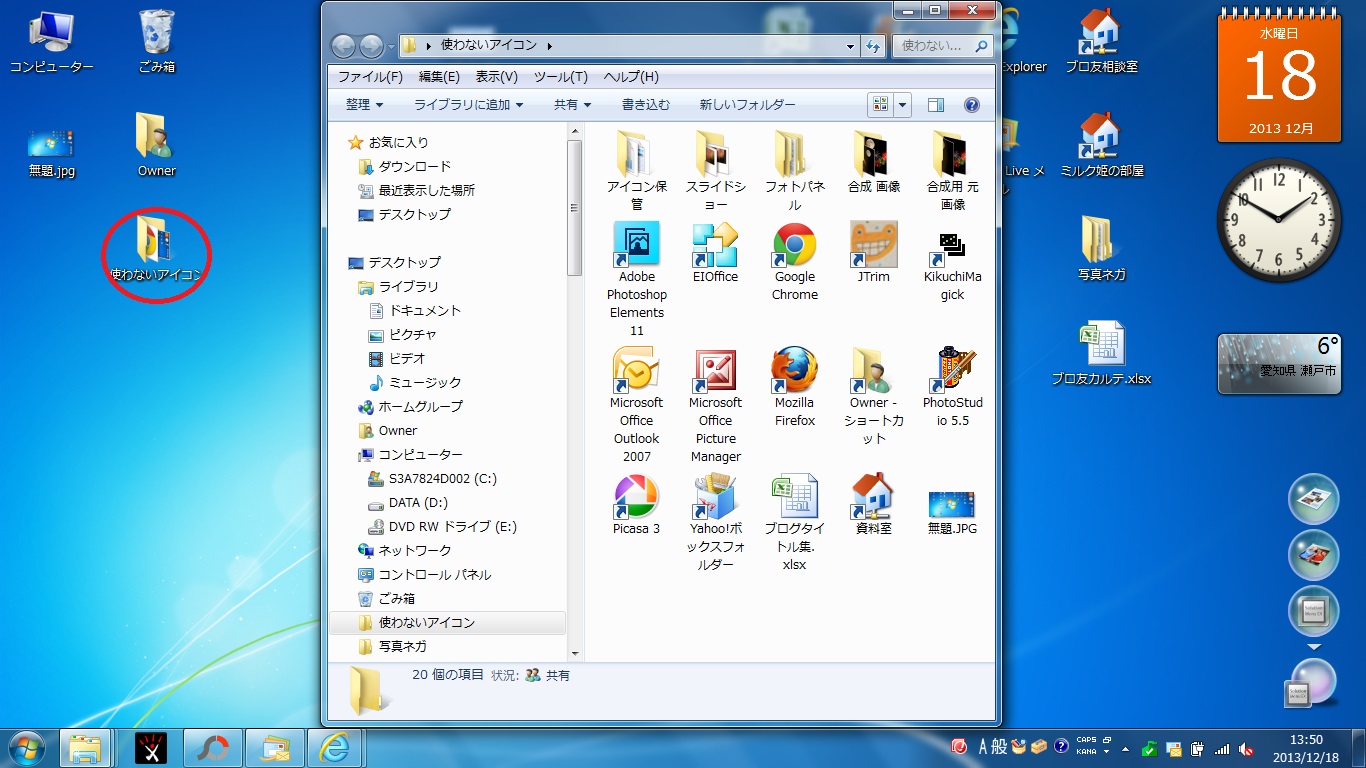
Task: Select ピクチャ library
Action: click(402, 334)
